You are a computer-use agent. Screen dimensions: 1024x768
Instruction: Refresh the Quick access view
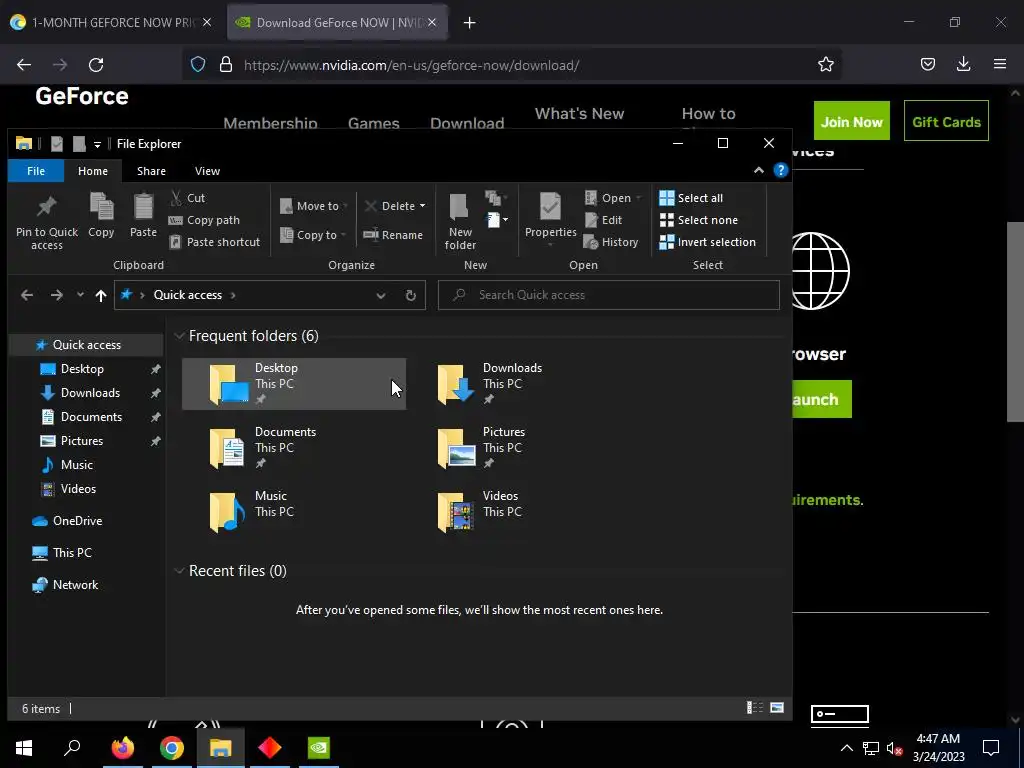click(x=411, y=296)
